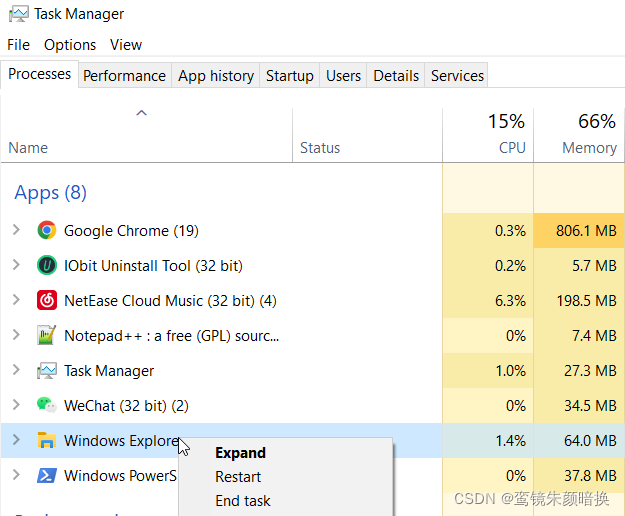Select the Windows PowerShell process name
This screenshot has height=516, width=625.
coord(120,476)
